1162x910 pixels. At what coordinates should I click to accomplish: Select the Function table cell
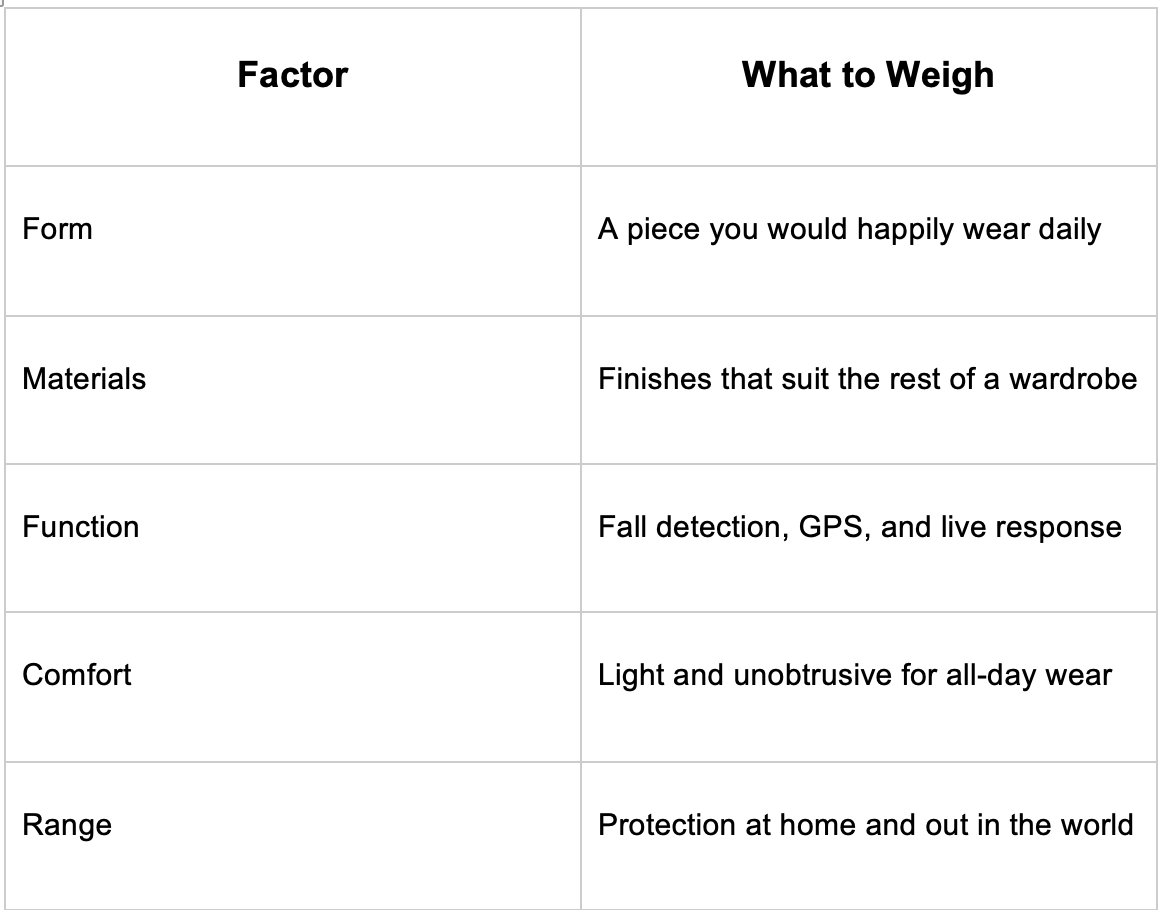(x=293, y=538)
